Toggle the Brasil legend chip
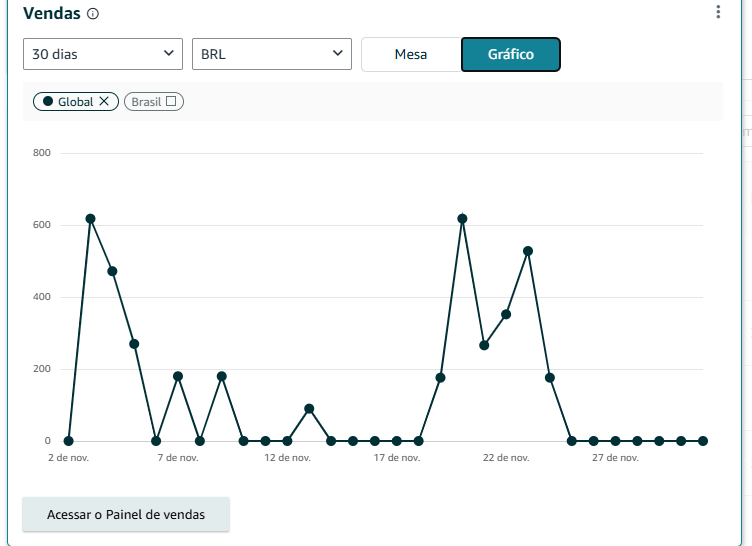This screenshot has width=752, height=546. tap(146, 102)
